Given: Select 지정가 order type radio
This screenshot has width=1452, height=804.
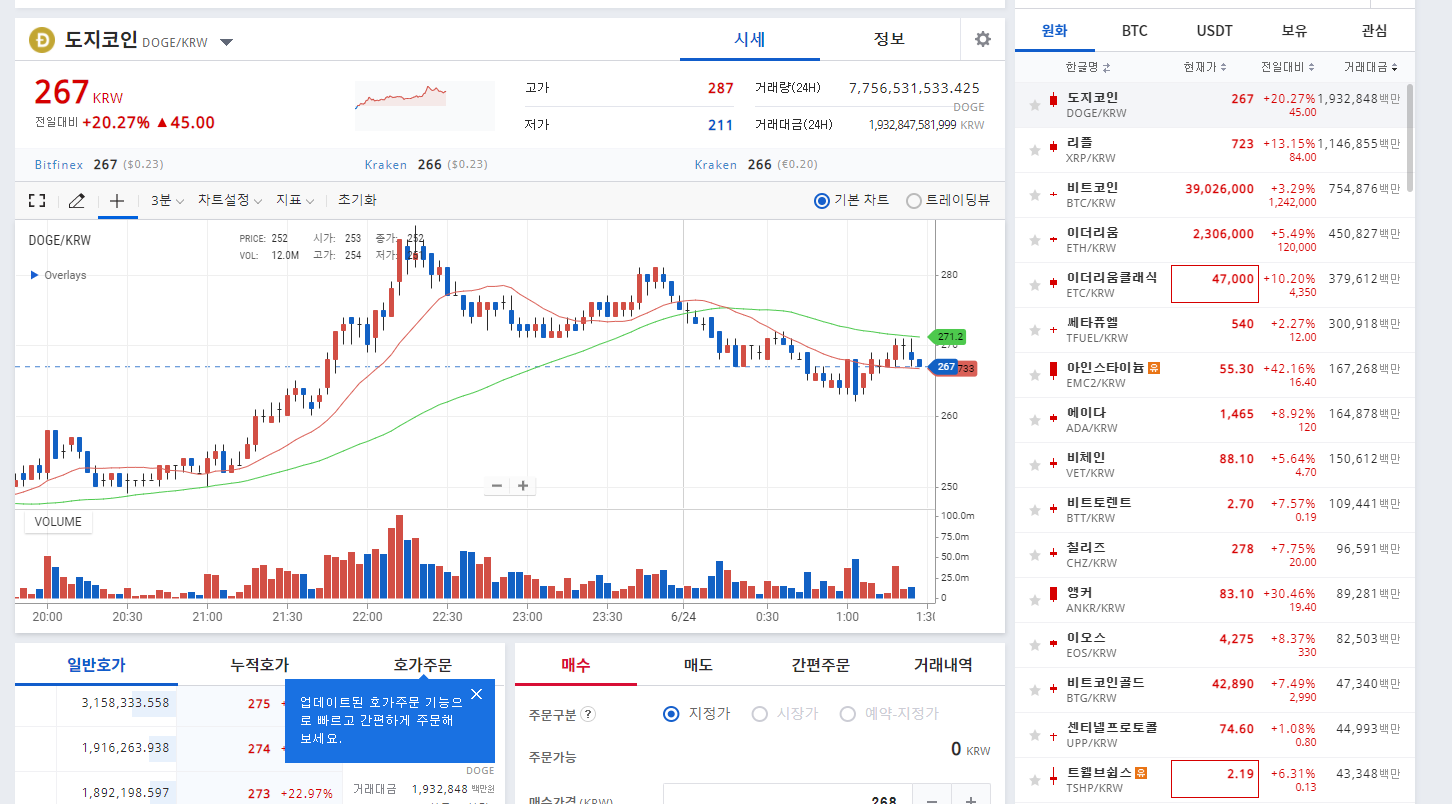Looking at the screenshot, I should (672, 714).
